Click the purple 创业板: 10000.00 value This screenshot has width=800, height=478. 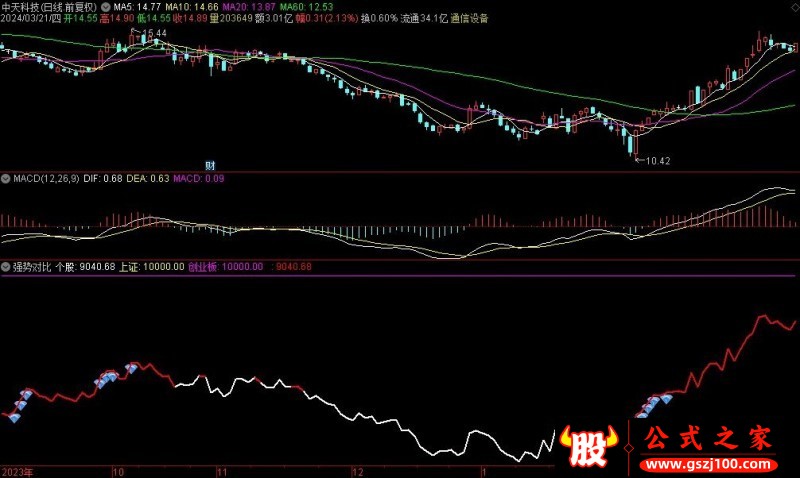[x=226, y=267]
